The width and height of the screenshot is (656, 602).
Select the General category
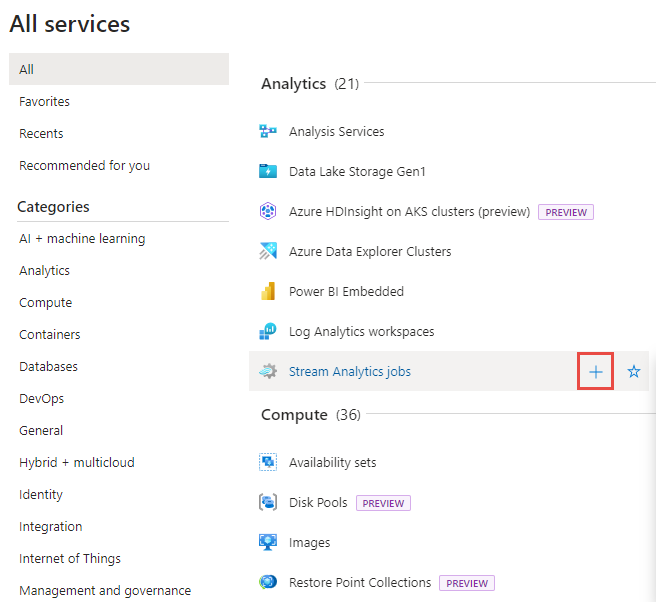pos(41,430)
